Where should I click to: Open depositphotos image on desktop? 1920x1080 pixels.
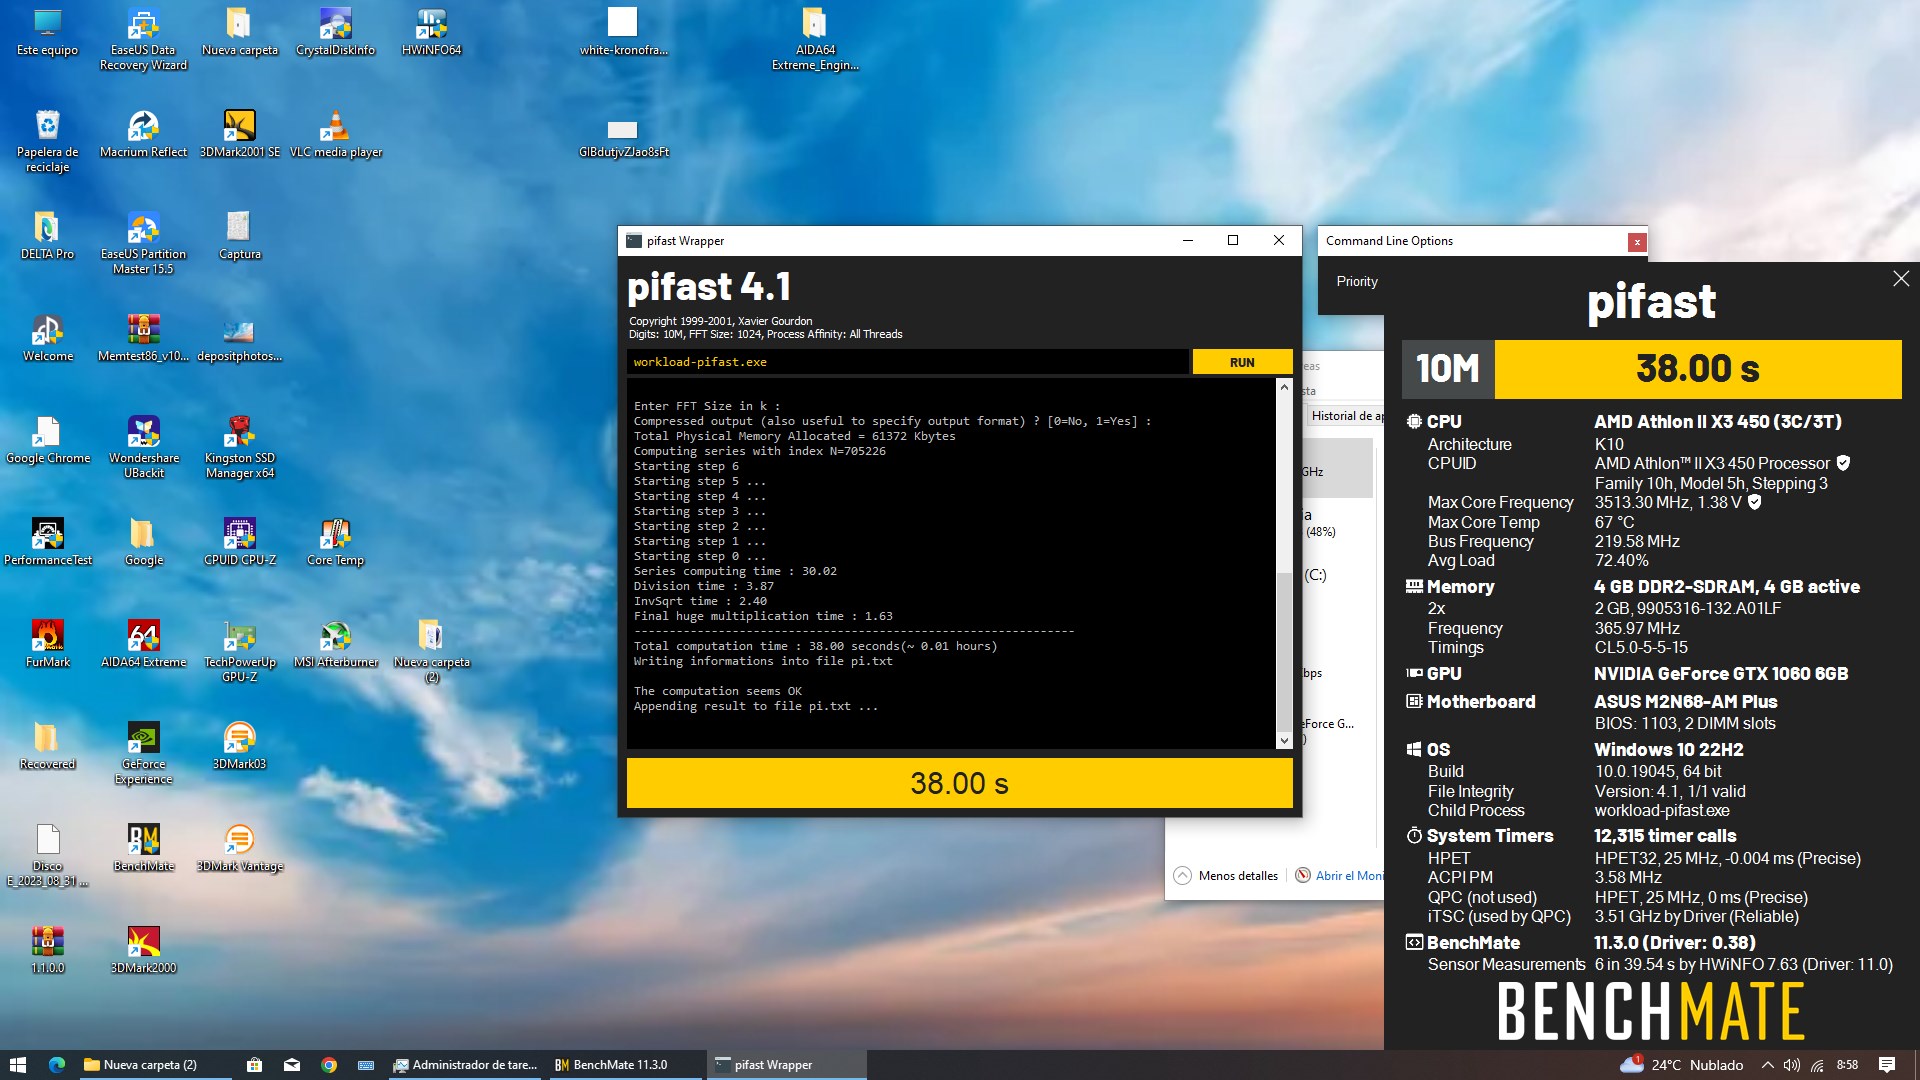(239, 338)
